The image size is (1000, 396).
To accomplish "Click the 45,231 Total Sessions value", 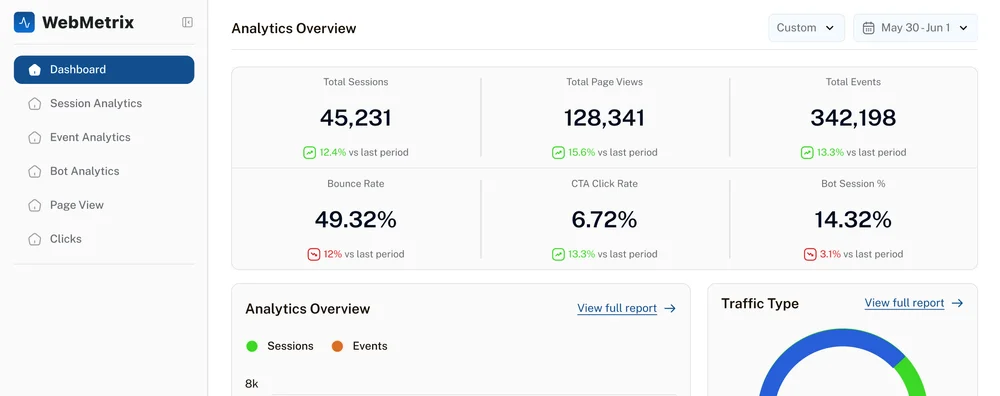I will pyautogui.click(x=355, y=118).
